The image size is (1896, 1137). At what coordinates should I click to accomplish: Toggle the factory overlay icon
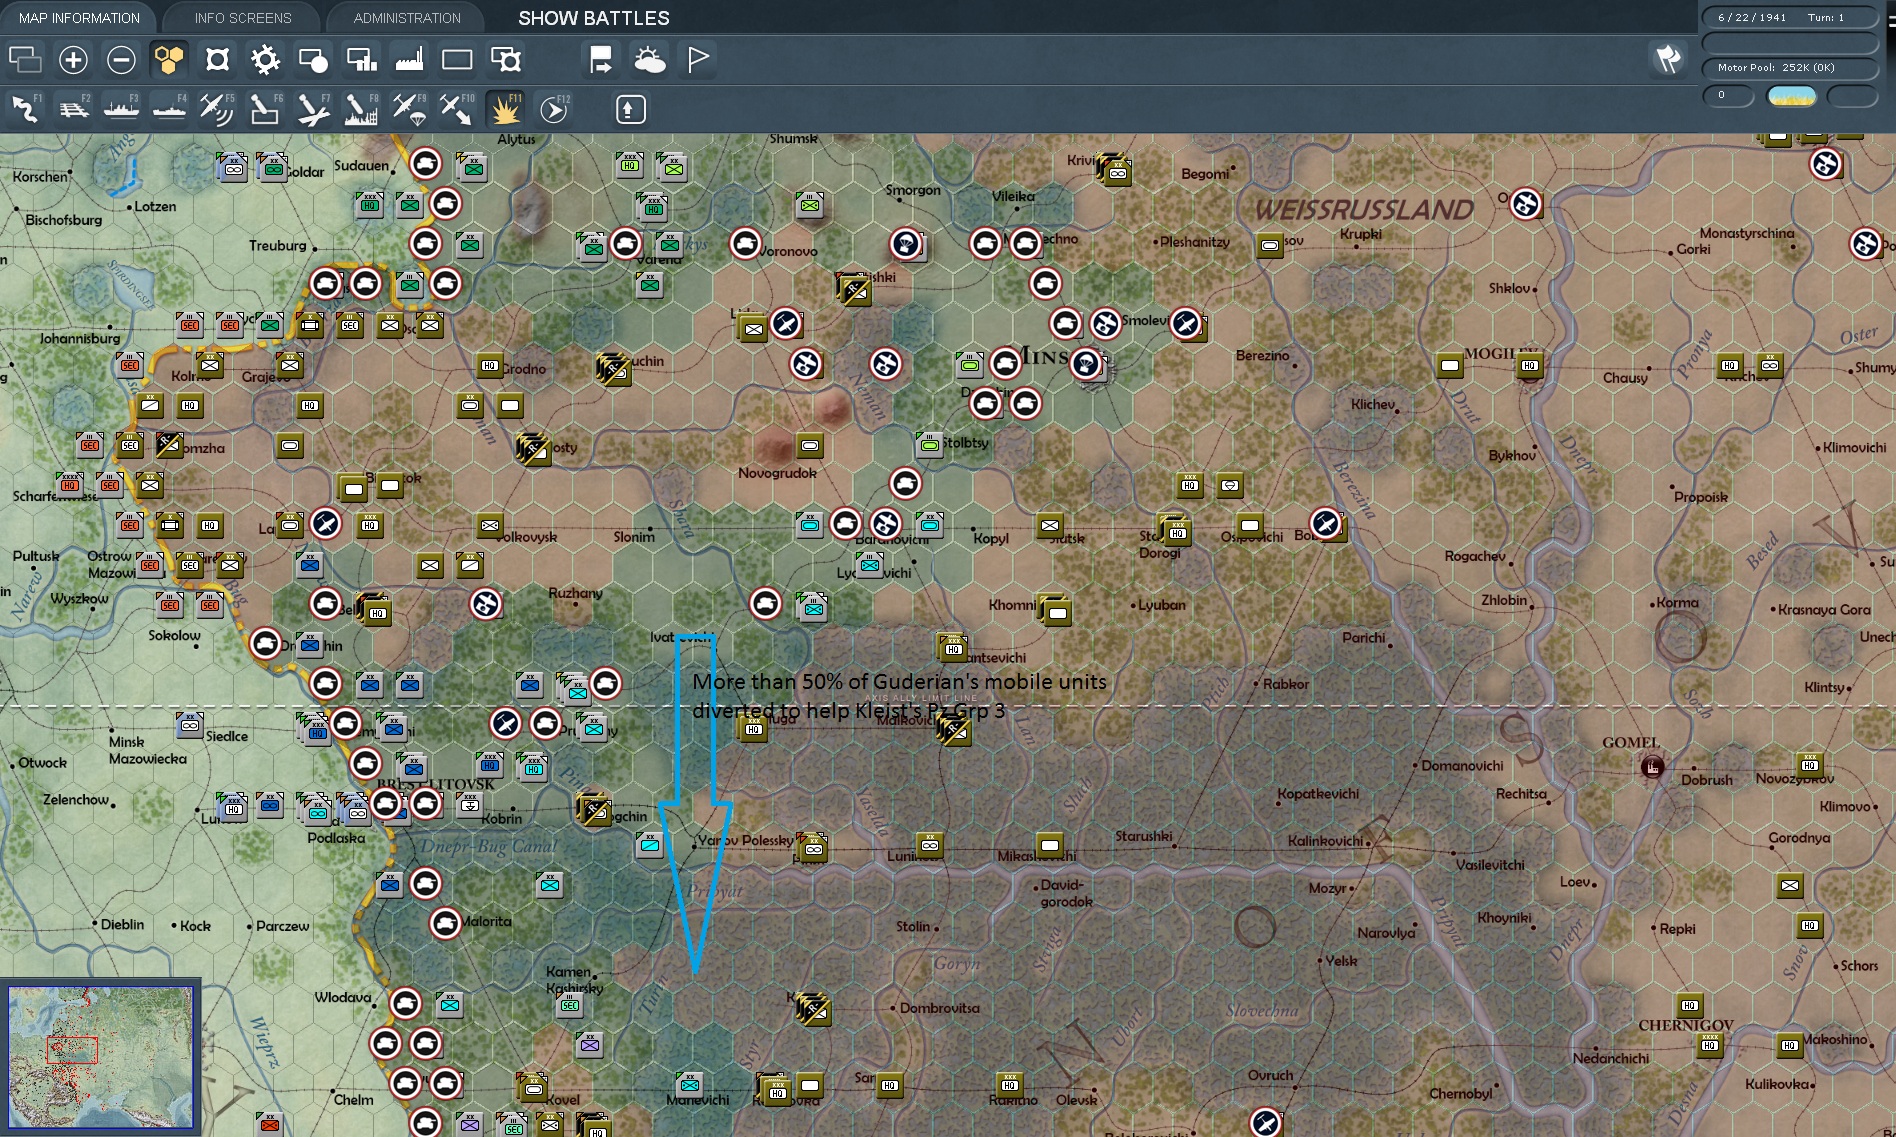[409, 60]
